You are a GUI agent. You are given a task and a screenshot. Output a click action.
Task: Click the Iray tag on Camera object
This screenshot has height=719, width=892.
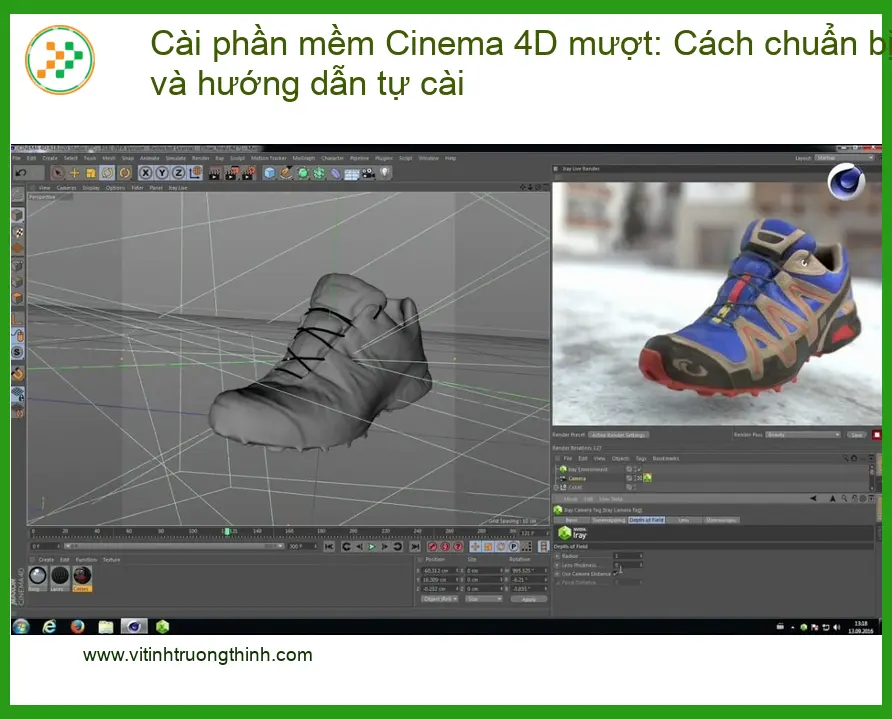647,478
